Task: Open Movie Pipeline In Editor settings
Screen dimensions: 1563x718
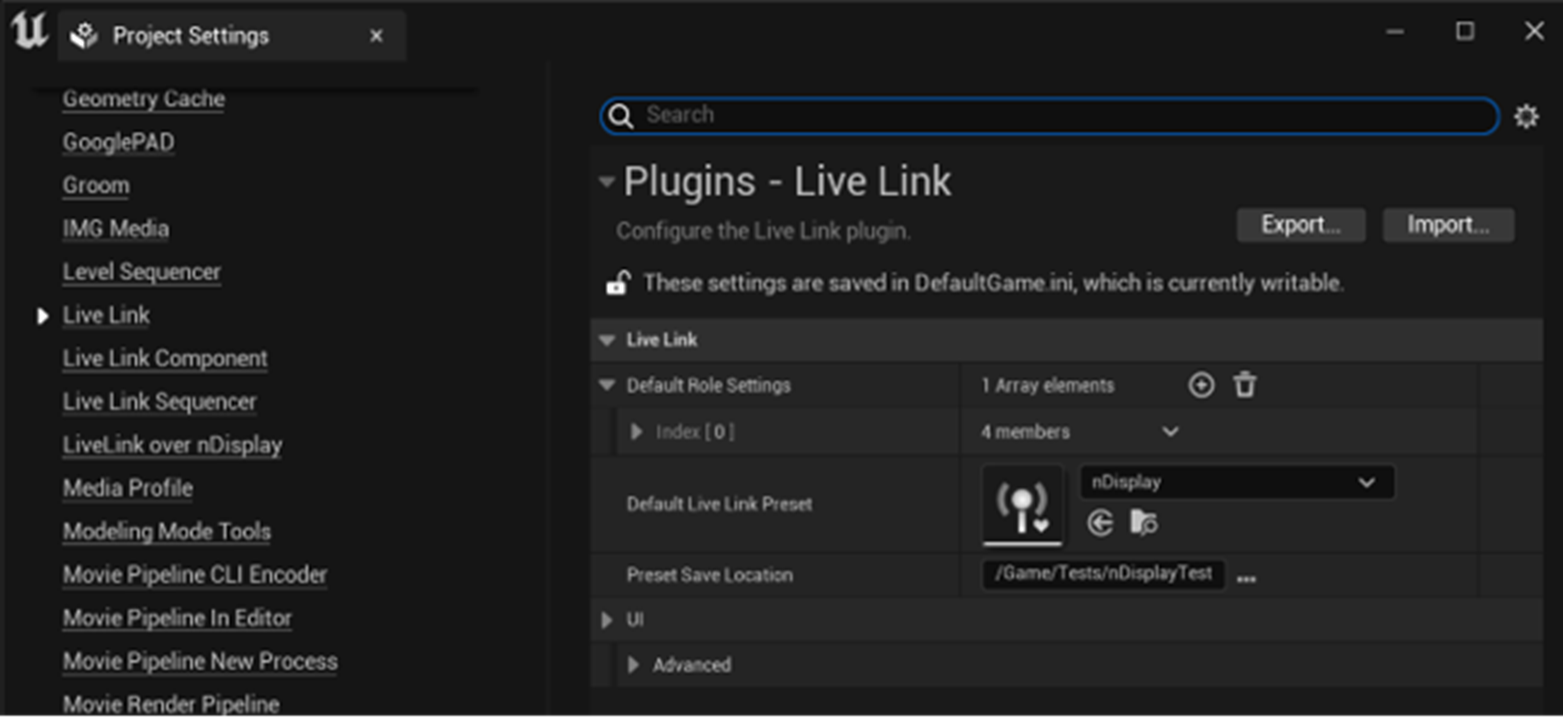Action: pos(178,618)
